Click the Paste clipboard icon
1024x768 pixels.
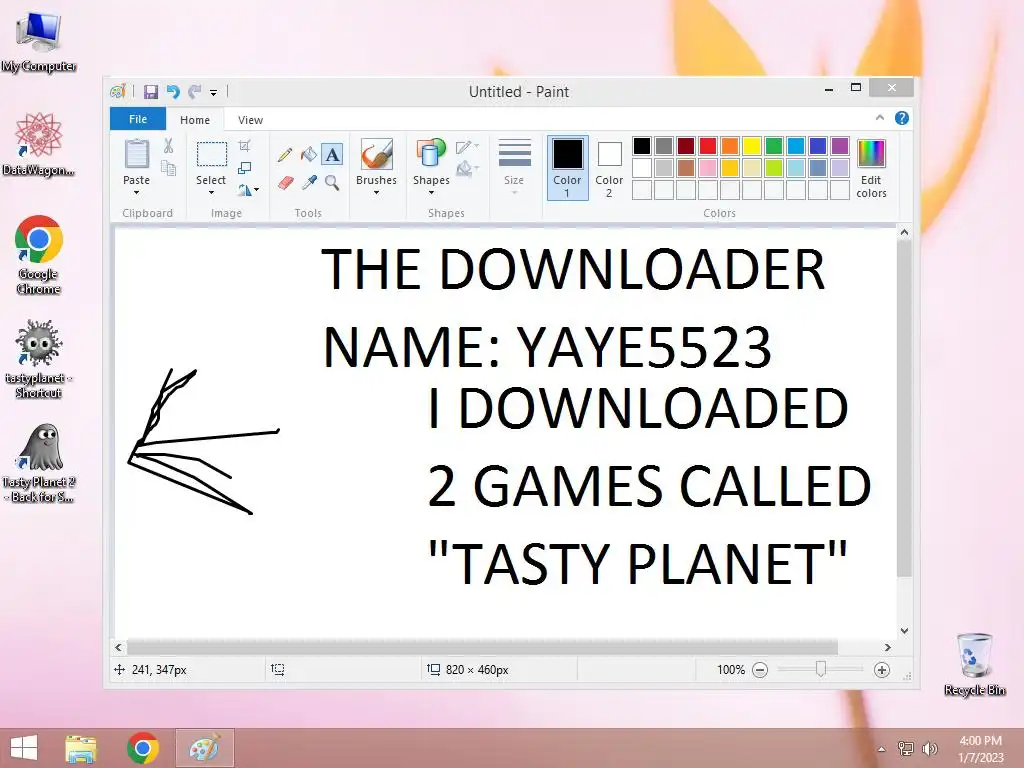pyautogui.click(x=136, y=155)
